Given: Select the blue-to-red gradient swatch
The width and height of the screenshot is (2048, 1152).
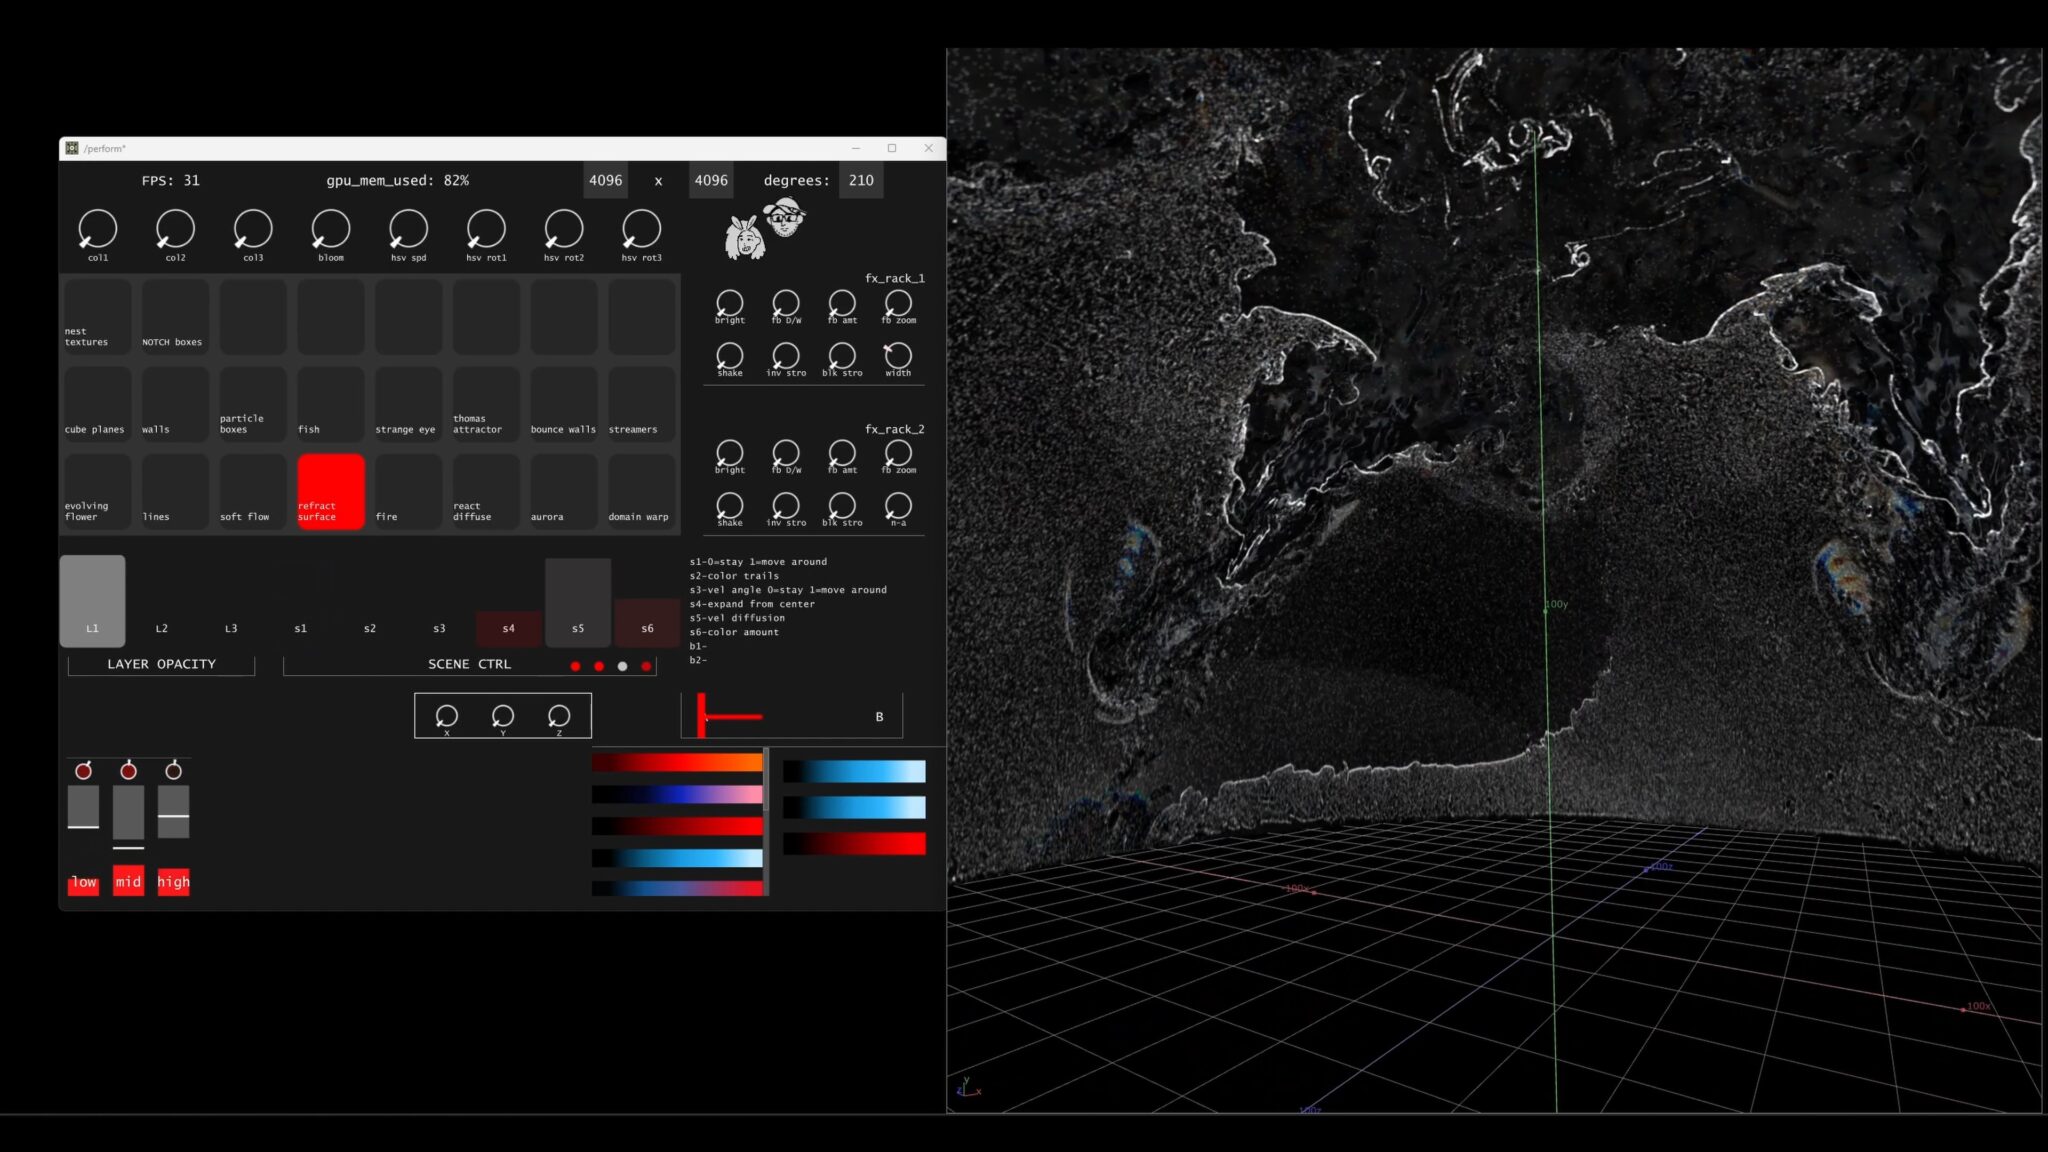Looking at the screenshot, I should tap(678, 886).
